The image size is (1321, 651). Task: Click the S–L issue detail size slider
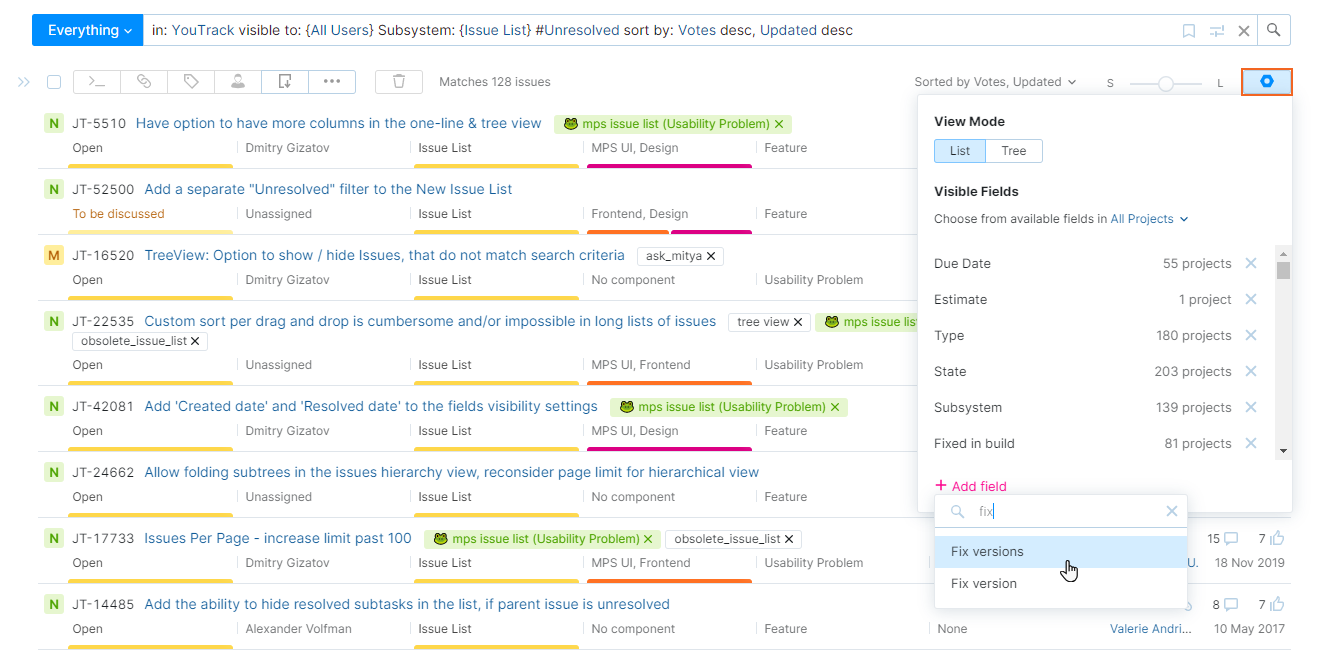[1165, 83]
